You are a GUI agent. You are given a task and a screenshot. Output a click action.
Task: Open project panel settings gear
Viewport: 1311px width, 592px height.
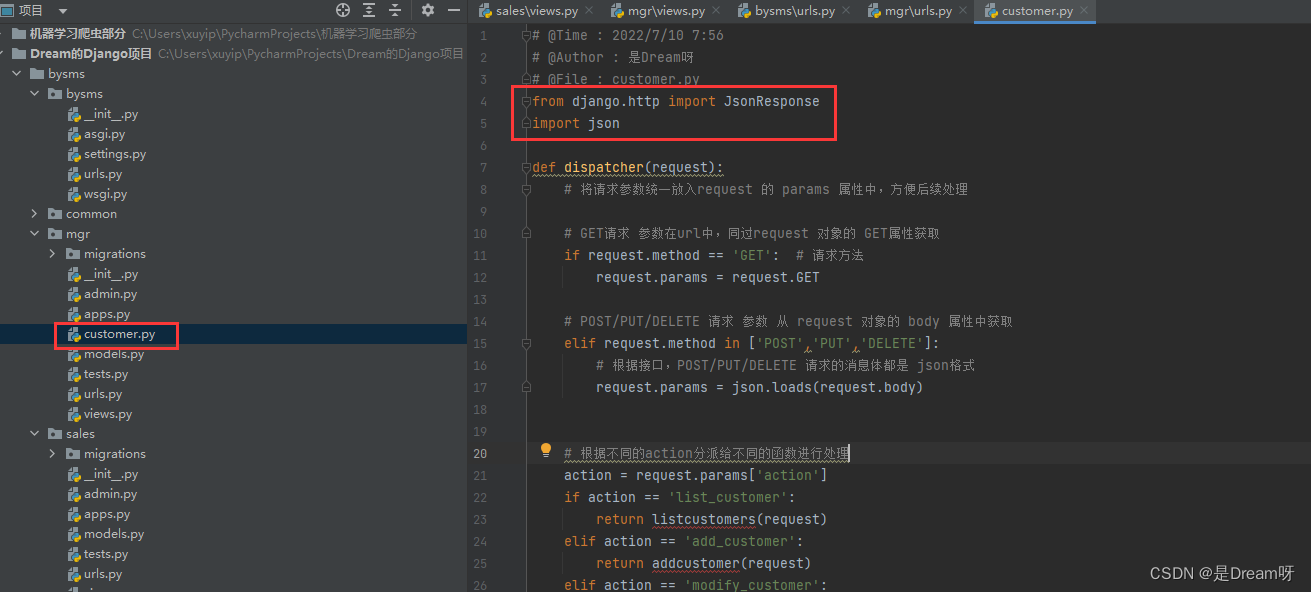coord(428,10)
